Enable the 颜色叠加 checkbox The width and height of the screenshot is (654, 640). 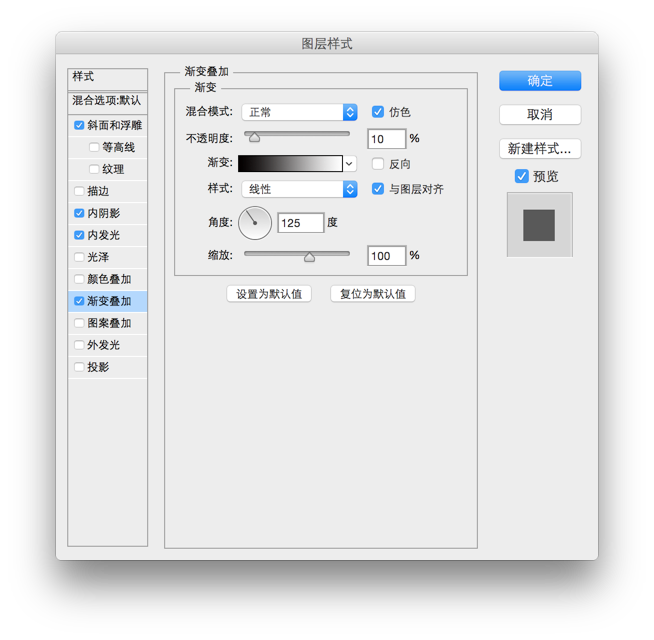tap(79, 279)
